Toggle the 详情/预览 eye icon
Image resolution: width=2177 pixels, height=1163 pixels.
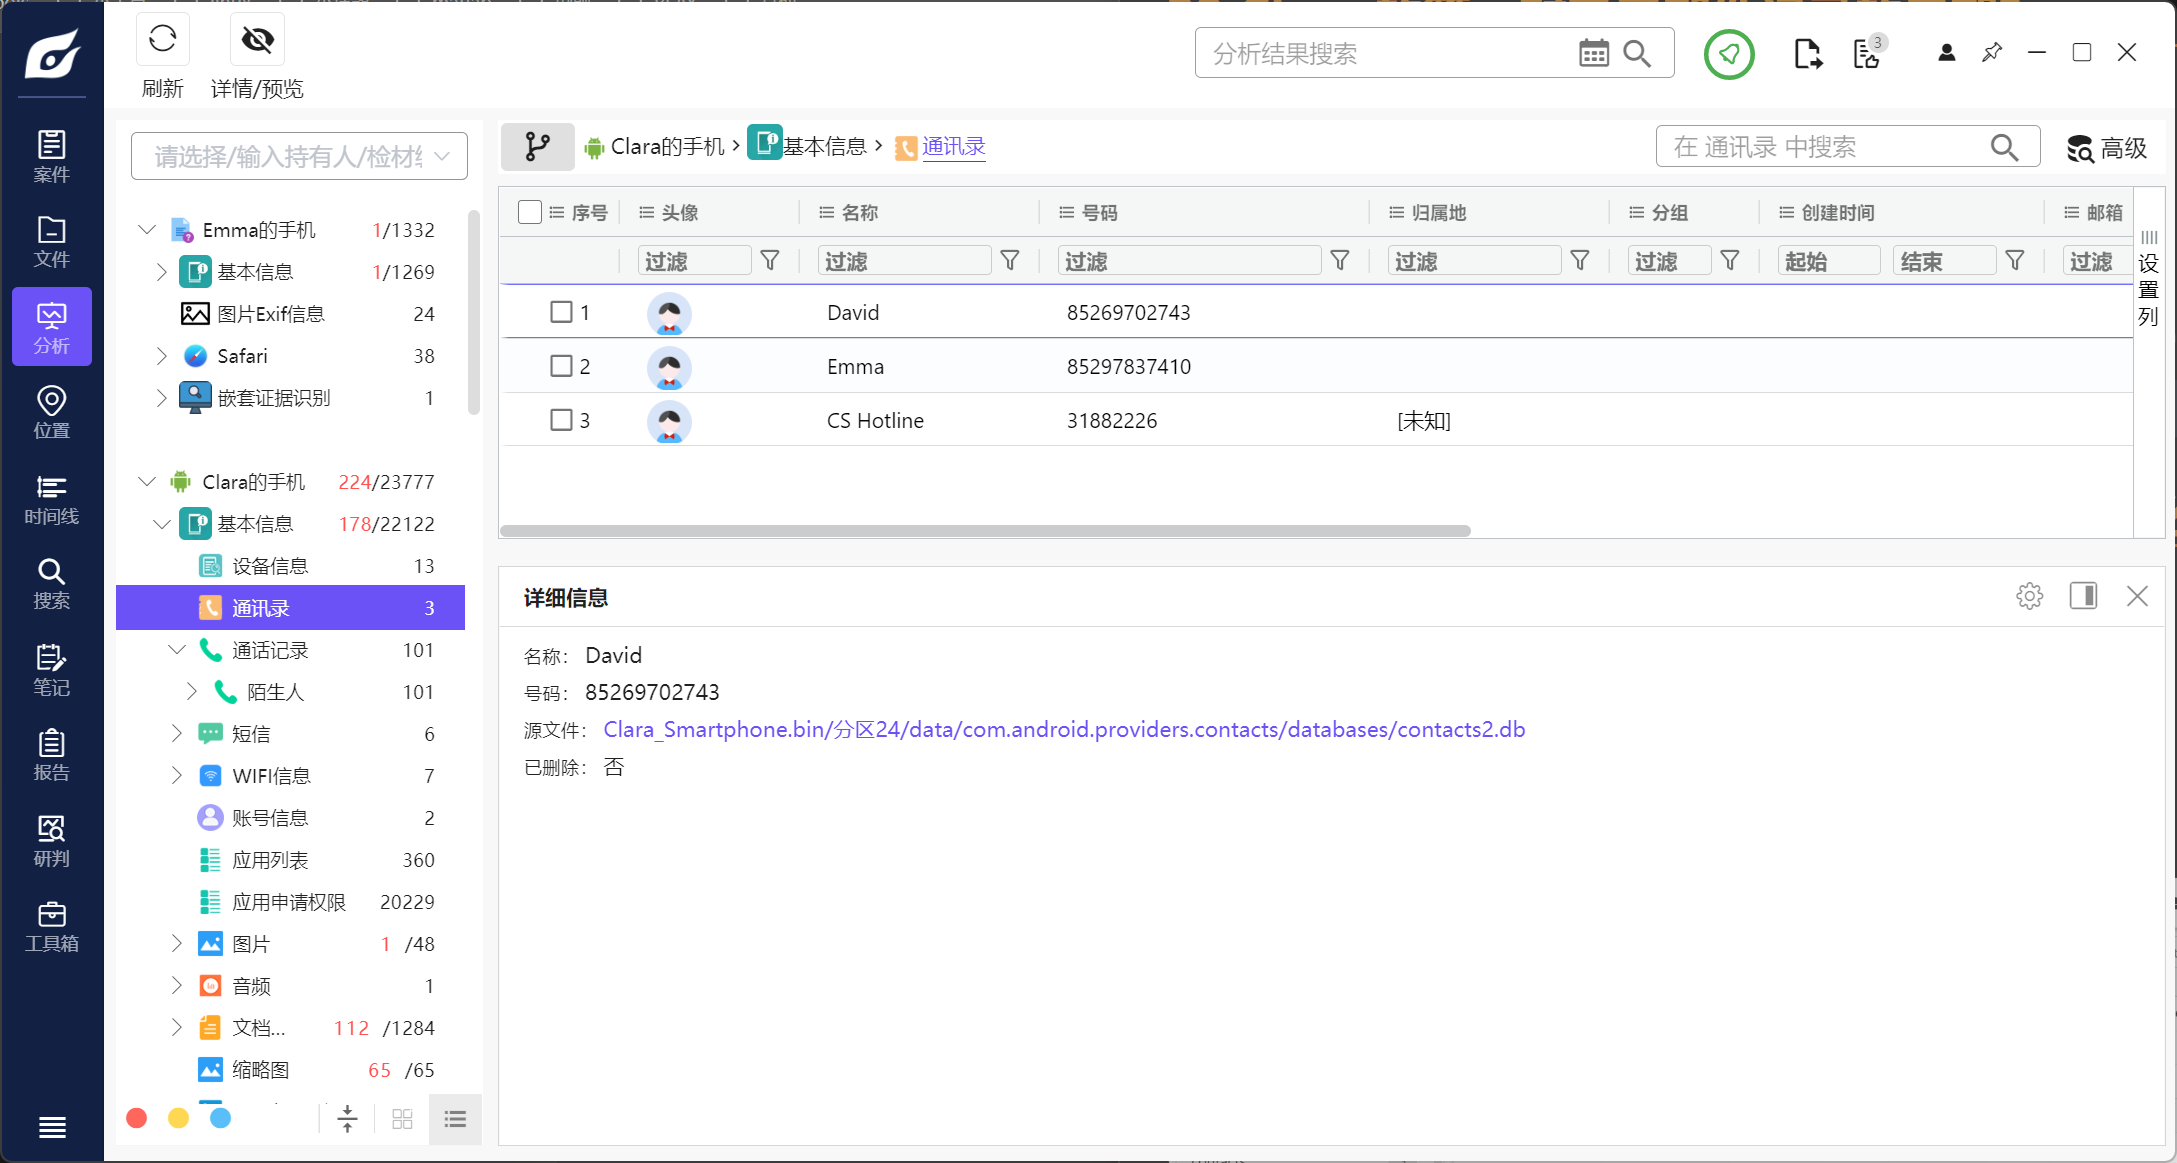[x=257, y=40]
